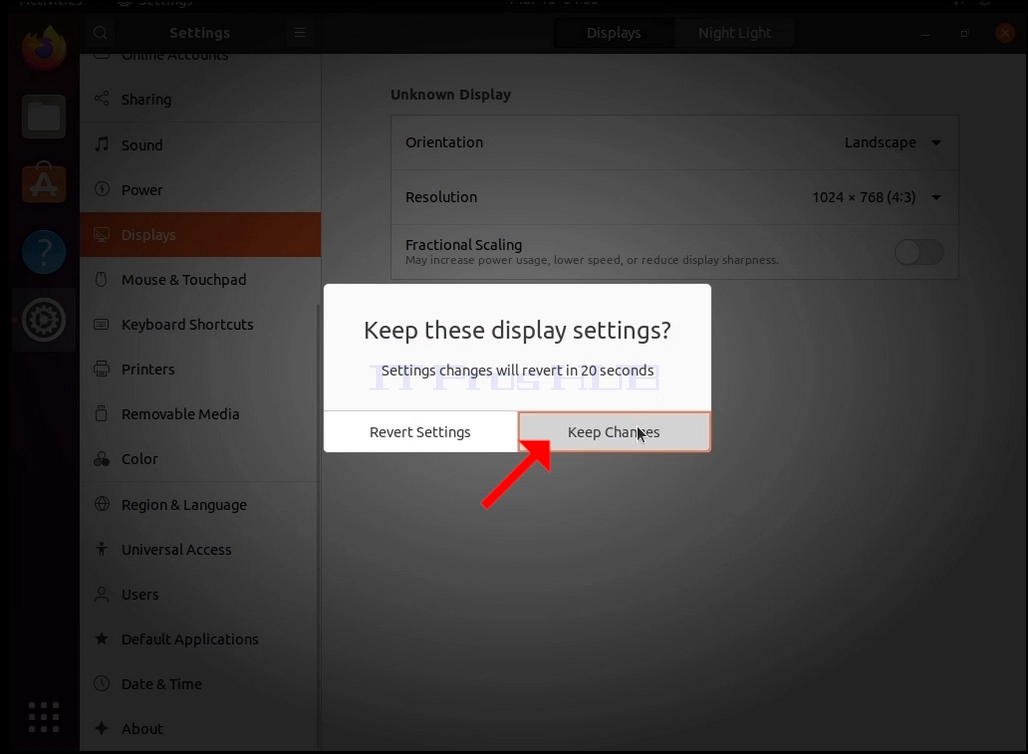Screen dimensions: 1028x754
Task: Select the Displays tab in header
Action: [x=614, y=33]
